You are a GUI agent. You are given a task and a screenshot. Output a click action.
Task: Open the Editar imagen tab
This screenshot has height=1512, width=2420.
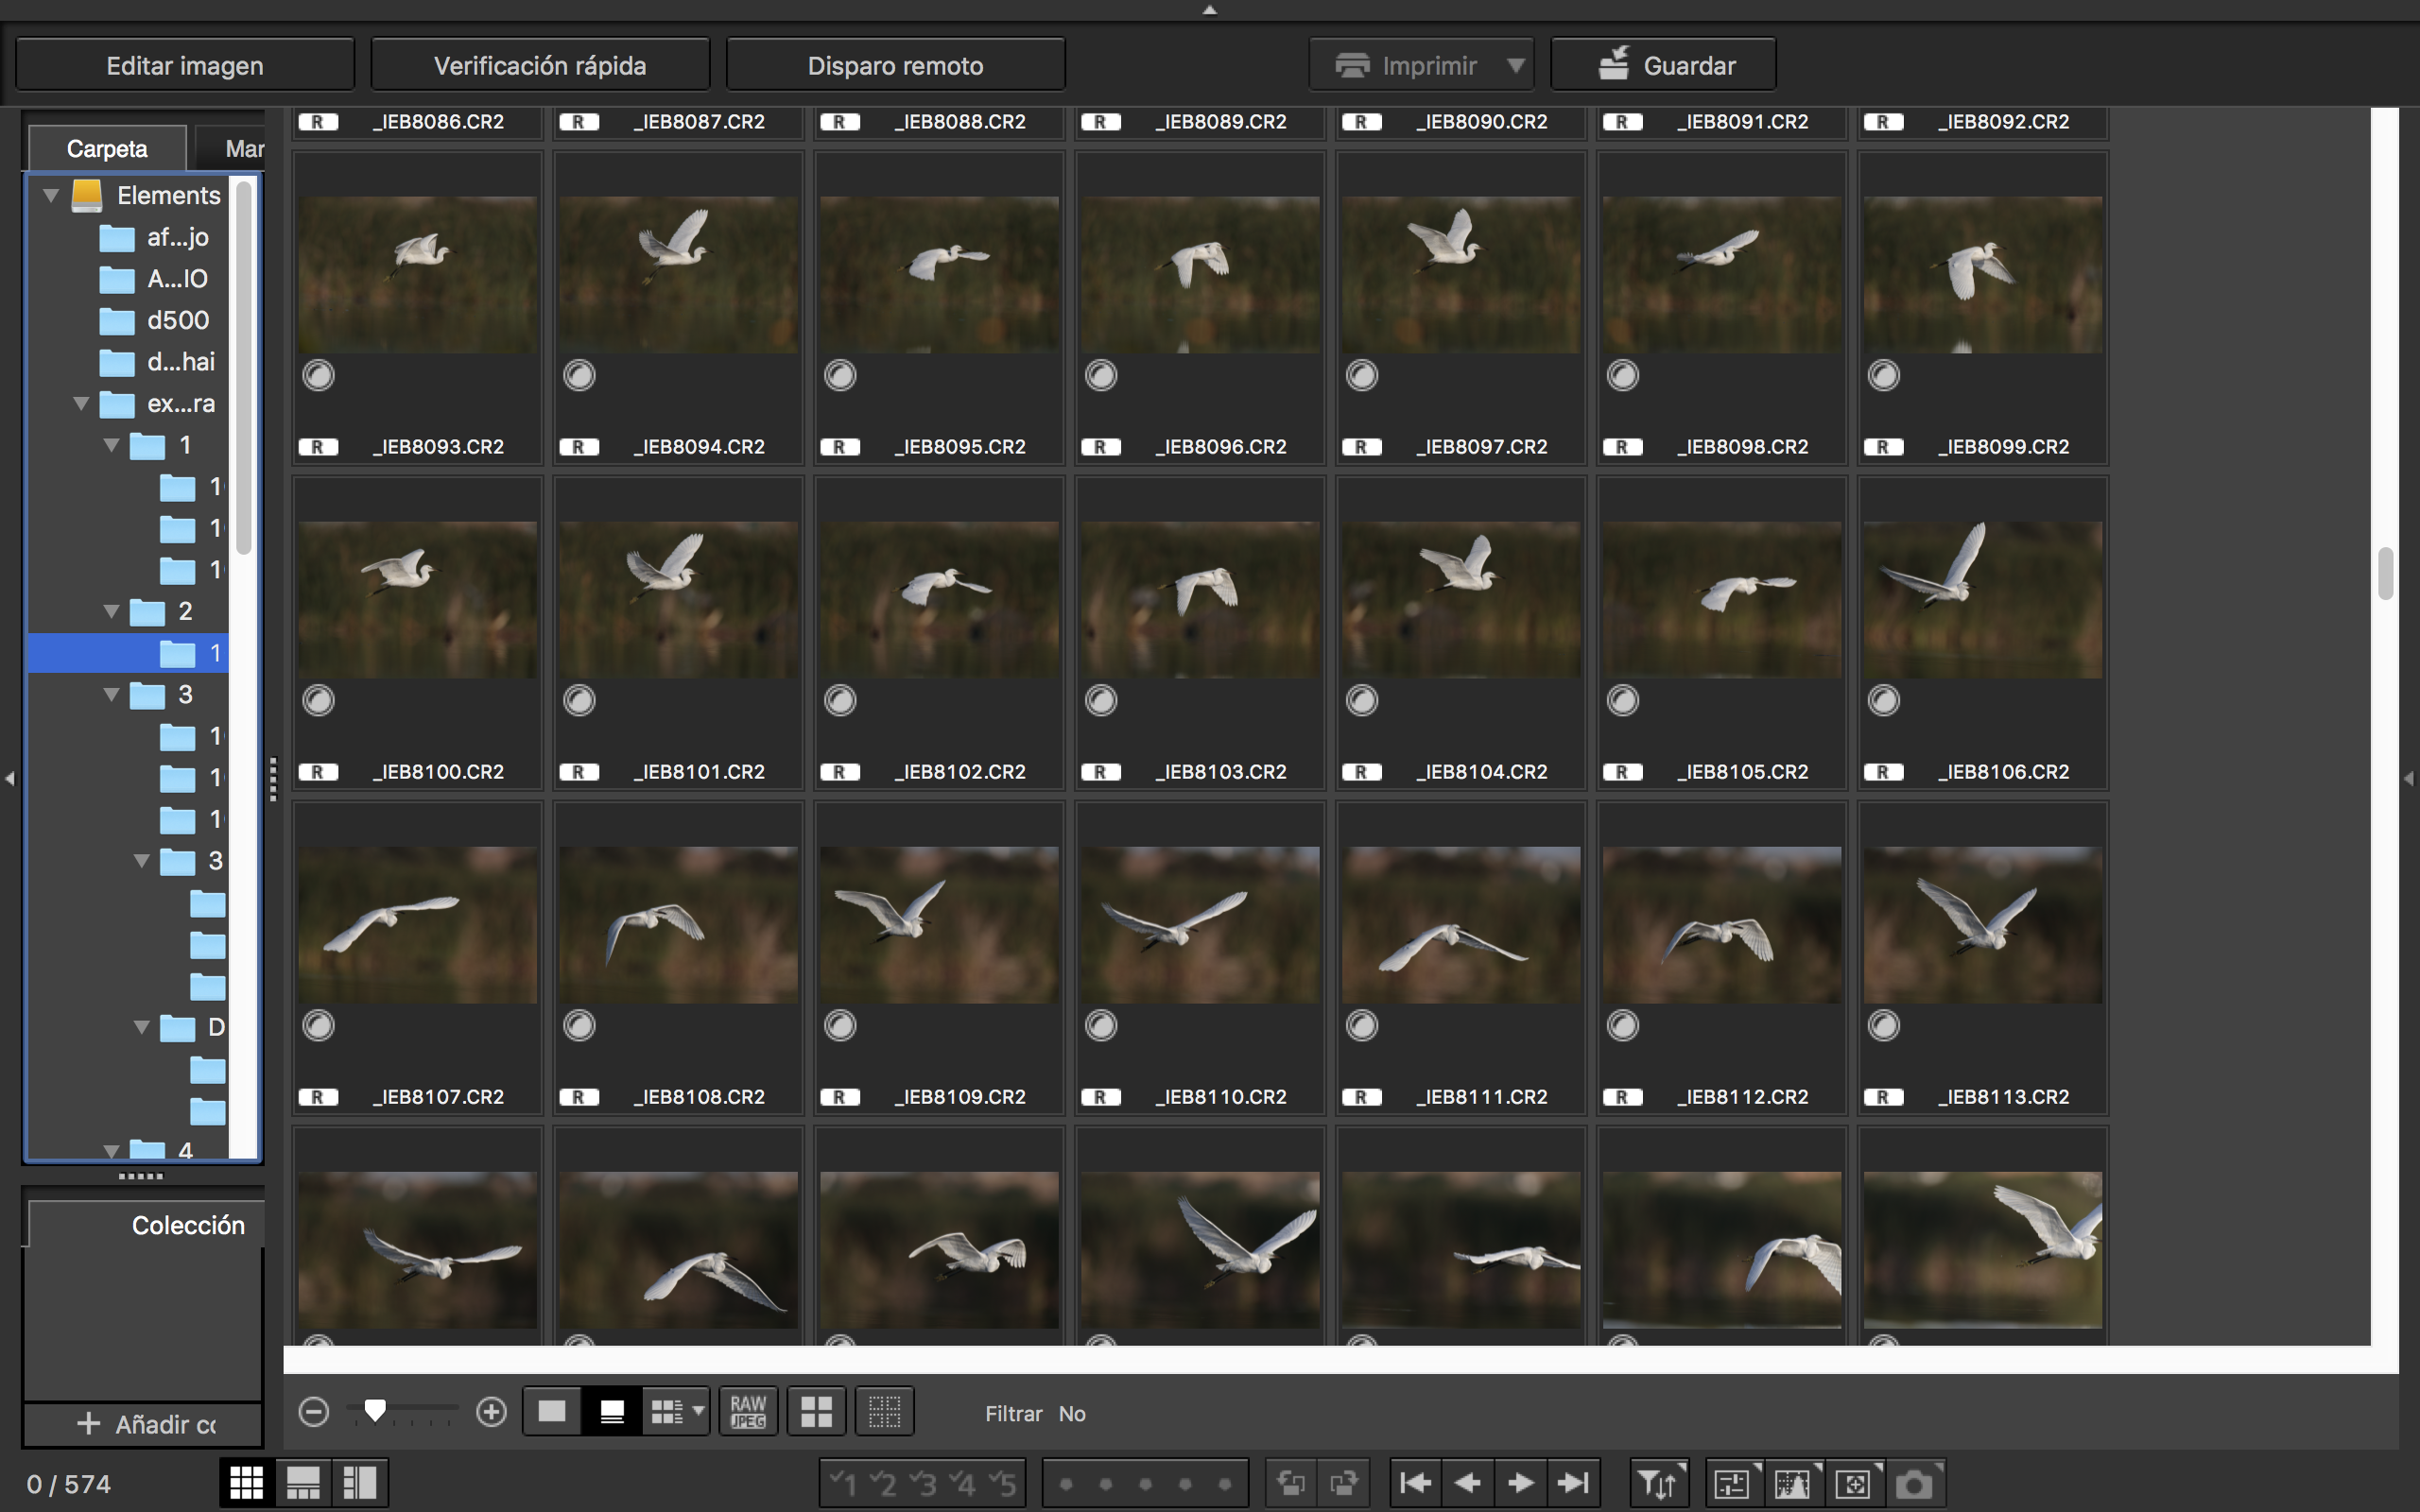tap(185, 65)
